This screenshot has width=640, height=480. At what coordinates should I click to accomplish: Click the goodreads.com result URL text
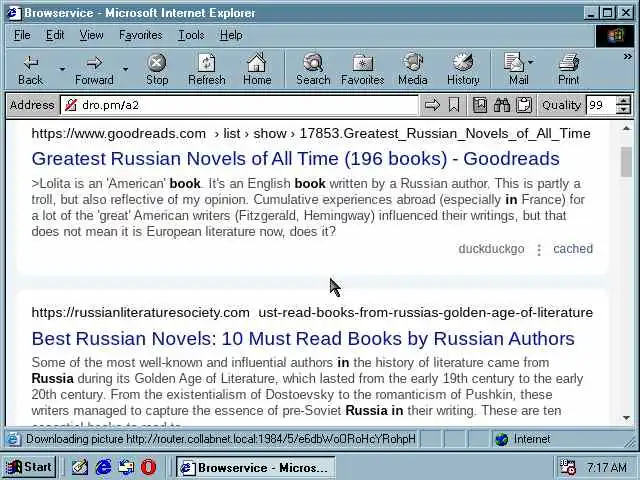click(x=311, y=133)
